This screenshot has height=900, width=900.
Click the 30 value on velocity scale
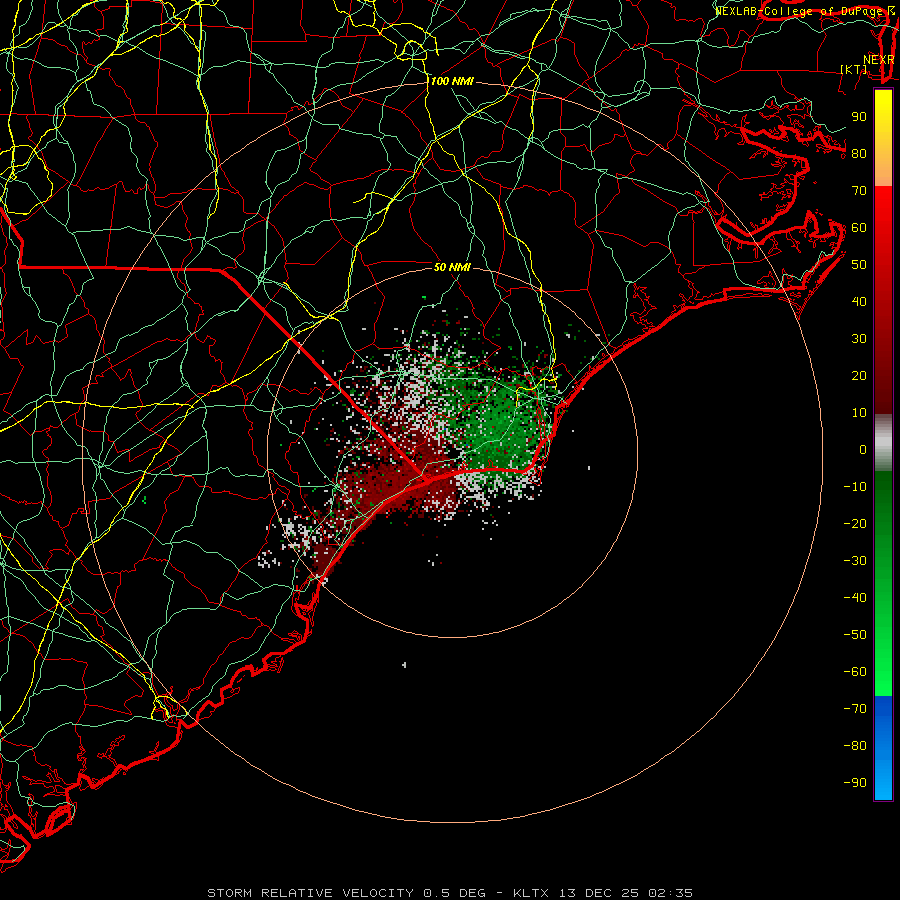point(859,339)
